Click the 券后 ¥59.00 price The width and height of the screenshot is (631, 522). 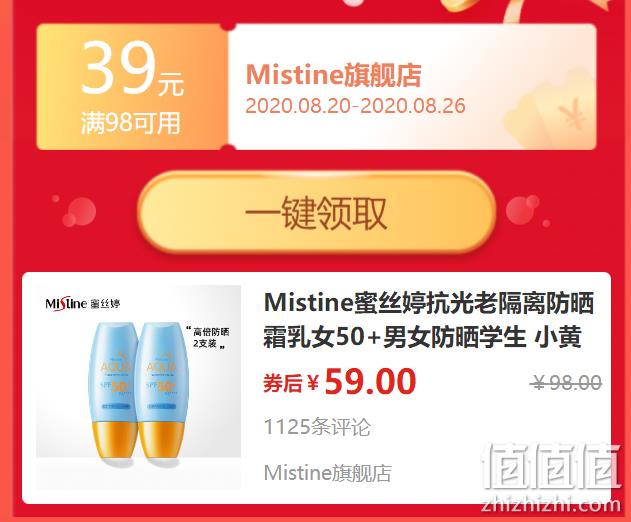tap(340, 382)
